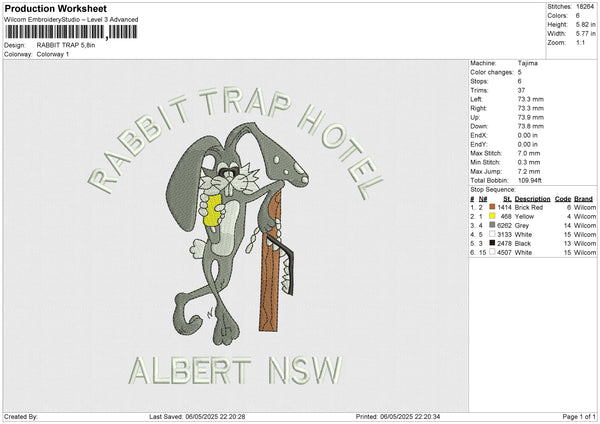Click the 'Left:' measurement label

click(476, 99)
